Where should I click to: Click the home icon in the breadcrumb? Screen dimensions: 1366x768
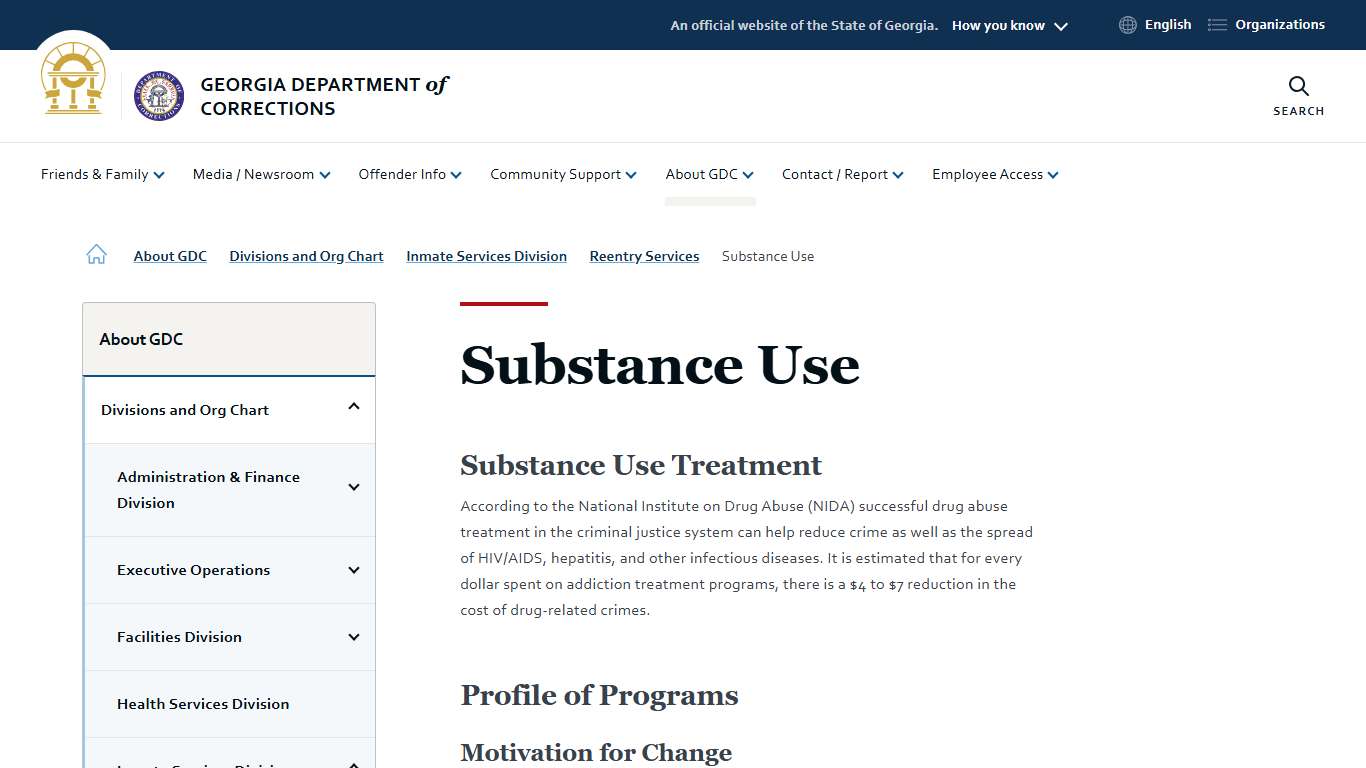tap(96, 254)
